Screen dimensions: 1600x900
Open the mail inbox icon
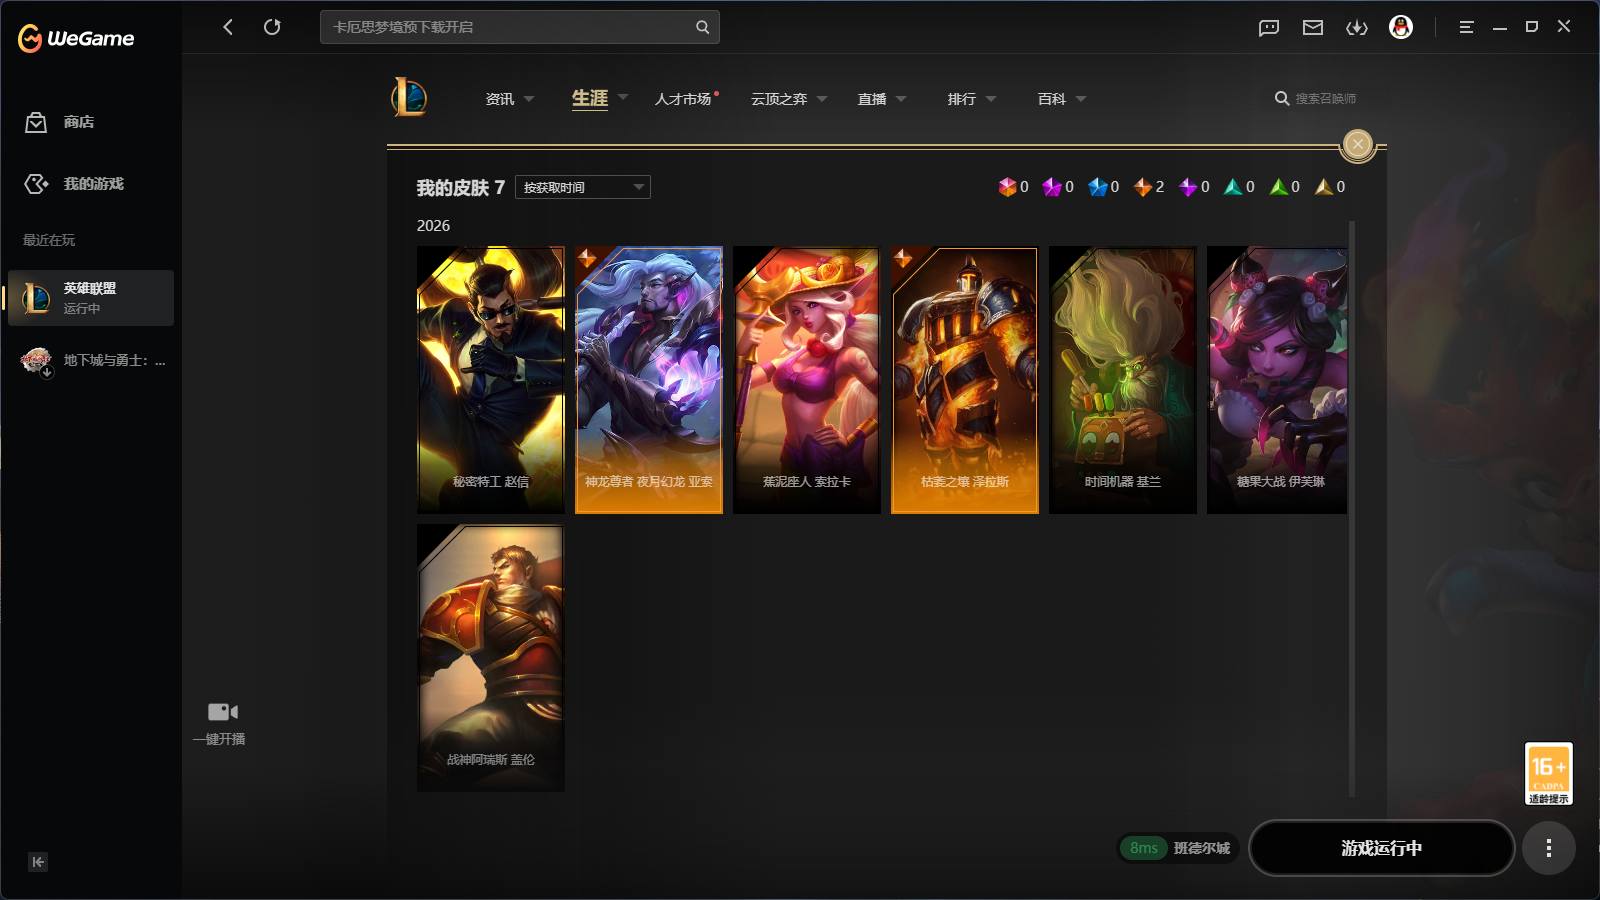(1313, 28)
